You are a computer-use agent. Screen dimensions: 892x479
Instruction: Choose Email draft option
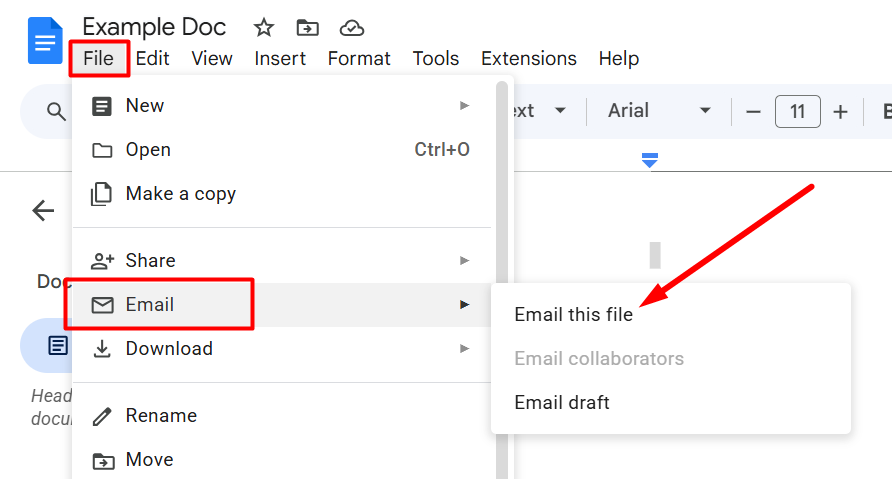(x=561, y=402)
